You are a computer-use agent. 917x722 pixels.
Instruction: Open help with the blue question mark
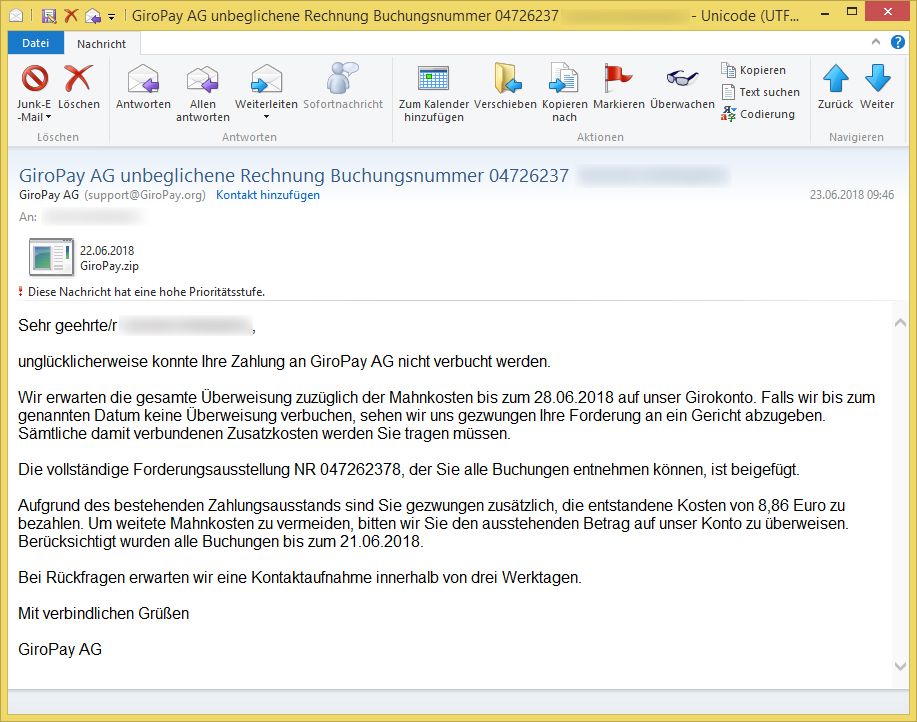898,42
